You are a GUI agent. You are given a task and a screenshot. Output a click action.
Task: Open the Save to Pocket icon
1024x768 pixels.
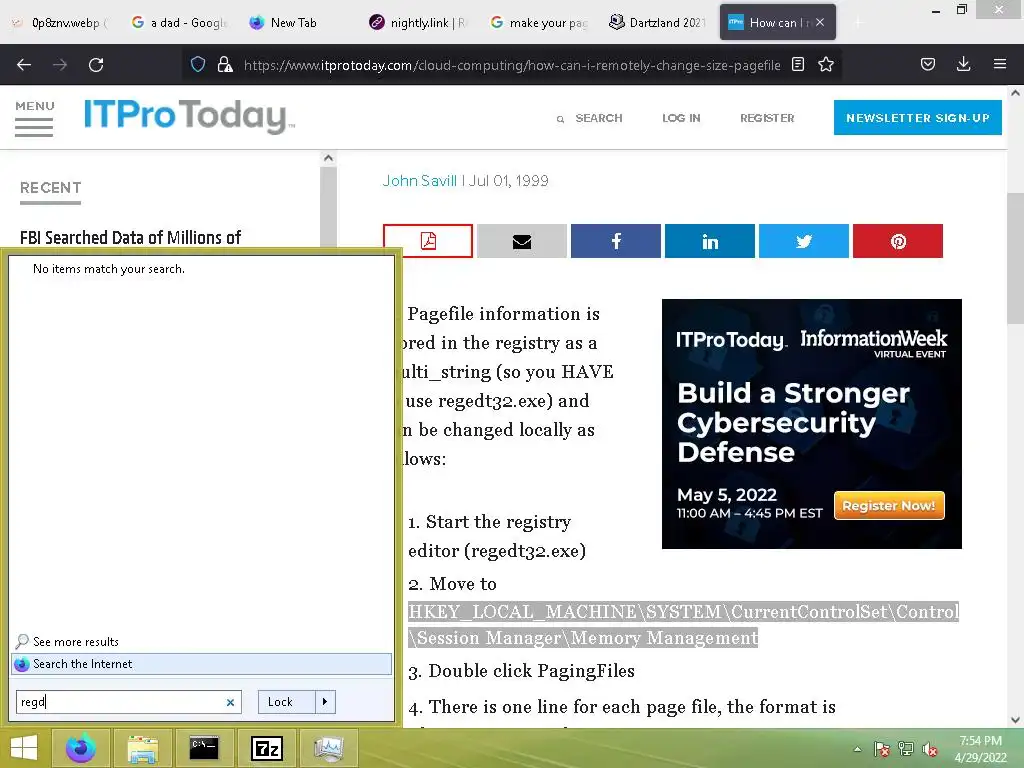pos(928,64)
